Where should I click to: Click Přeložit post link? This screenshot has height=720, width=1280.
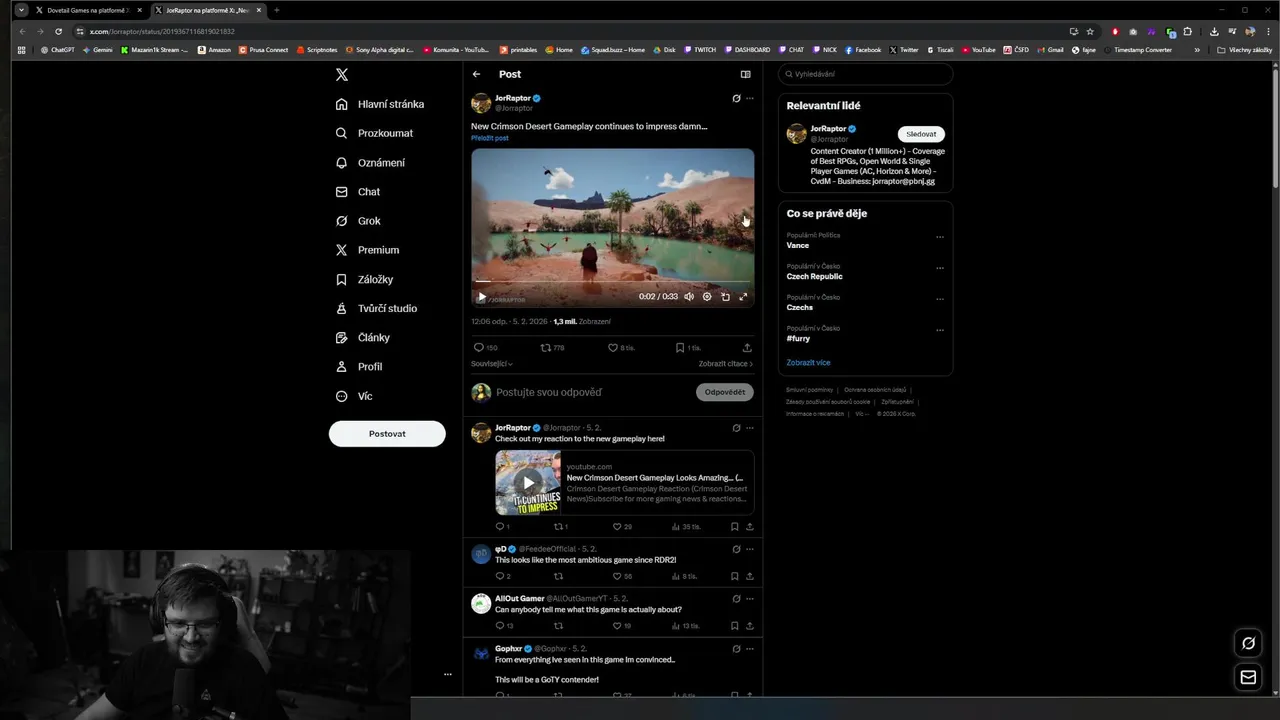(x=490, y=138)
